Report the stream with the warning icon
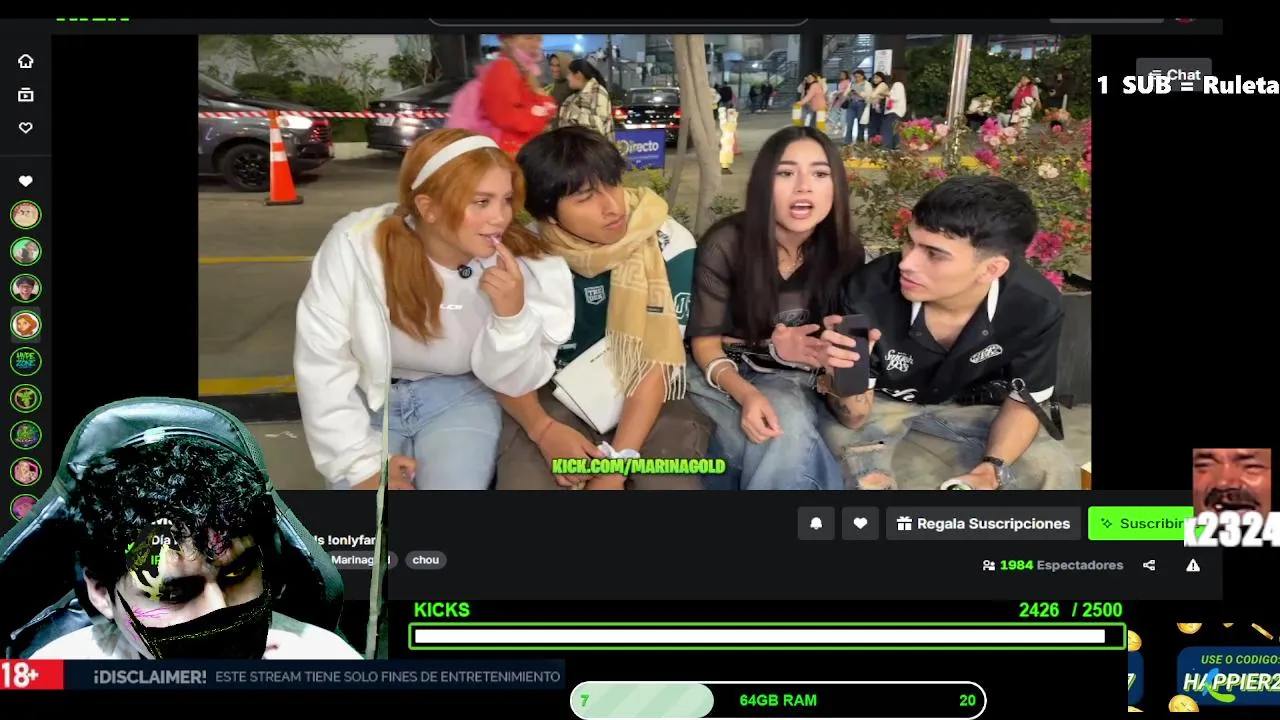The width and height of the screenshot is (1280, 720). (1193, 565)
